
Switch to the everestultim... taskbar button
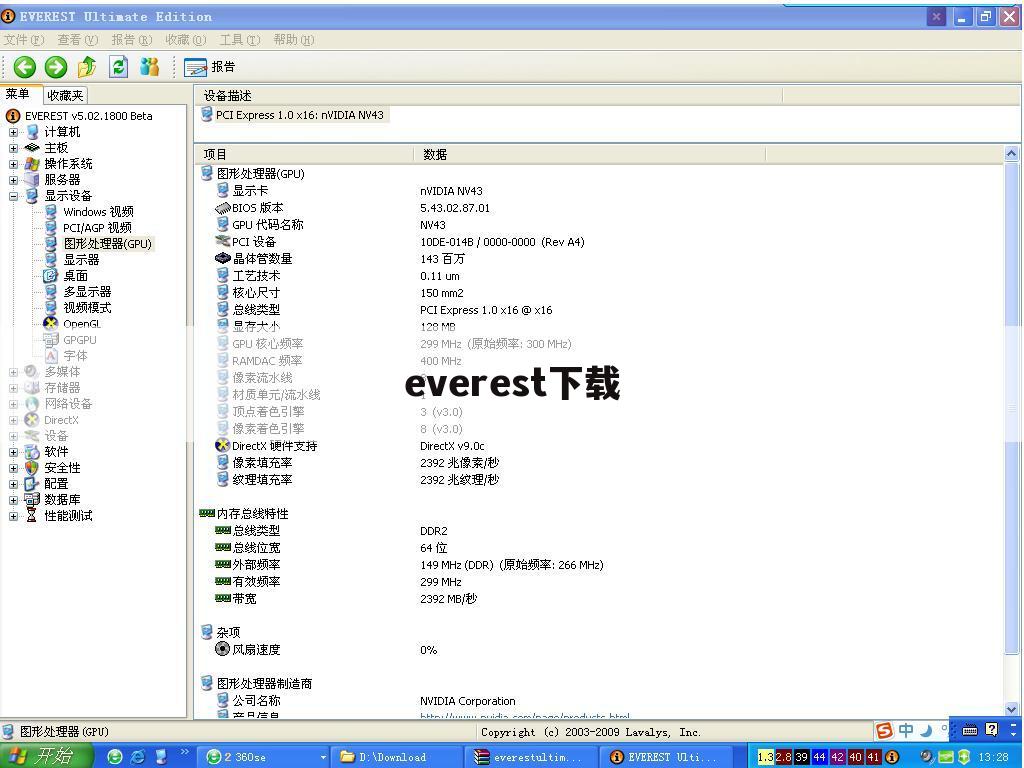click(x=530, y=757)
